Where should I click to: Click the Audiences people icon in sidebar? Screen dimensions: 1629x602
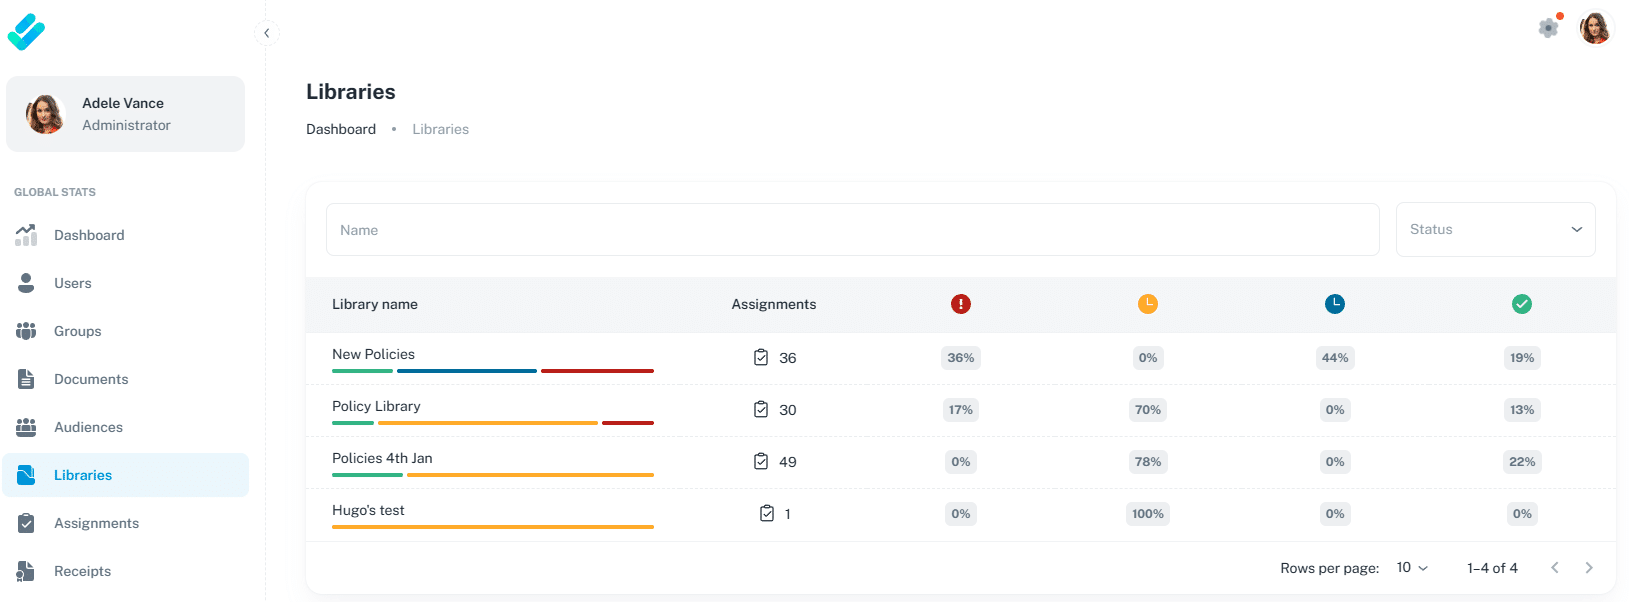tap(26, 427)
